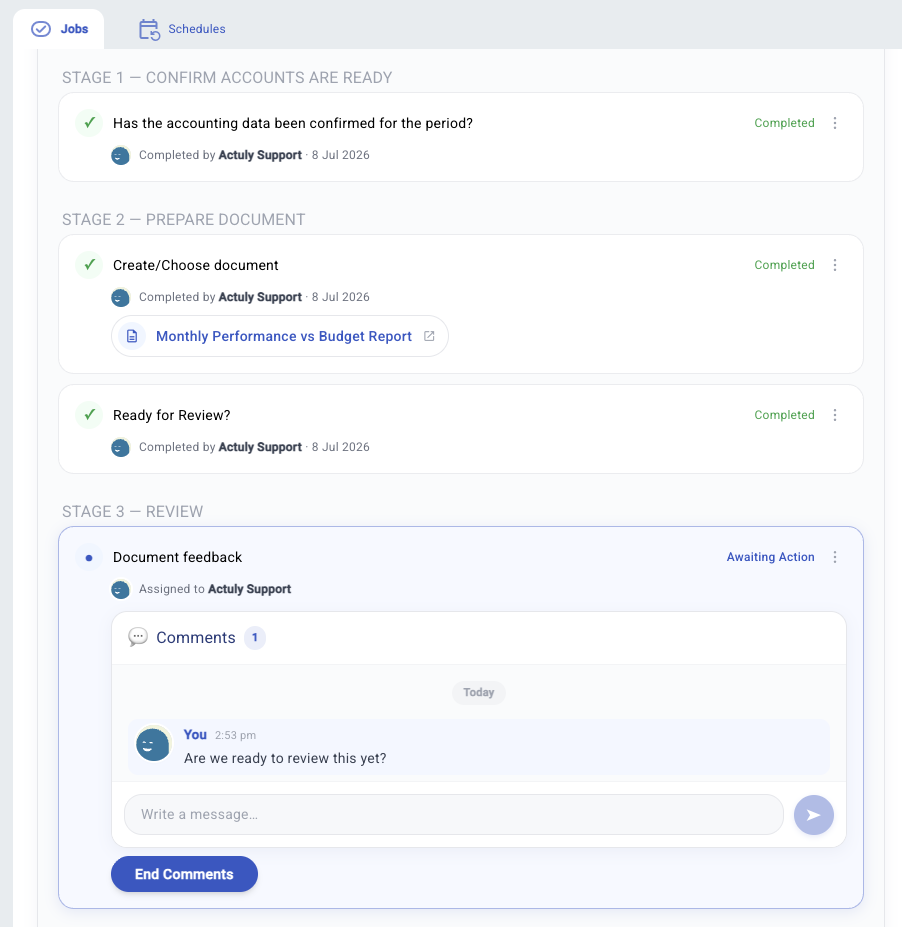
Task: Click the Comments speech bubble icon
Action: click(x=138, y=637)
